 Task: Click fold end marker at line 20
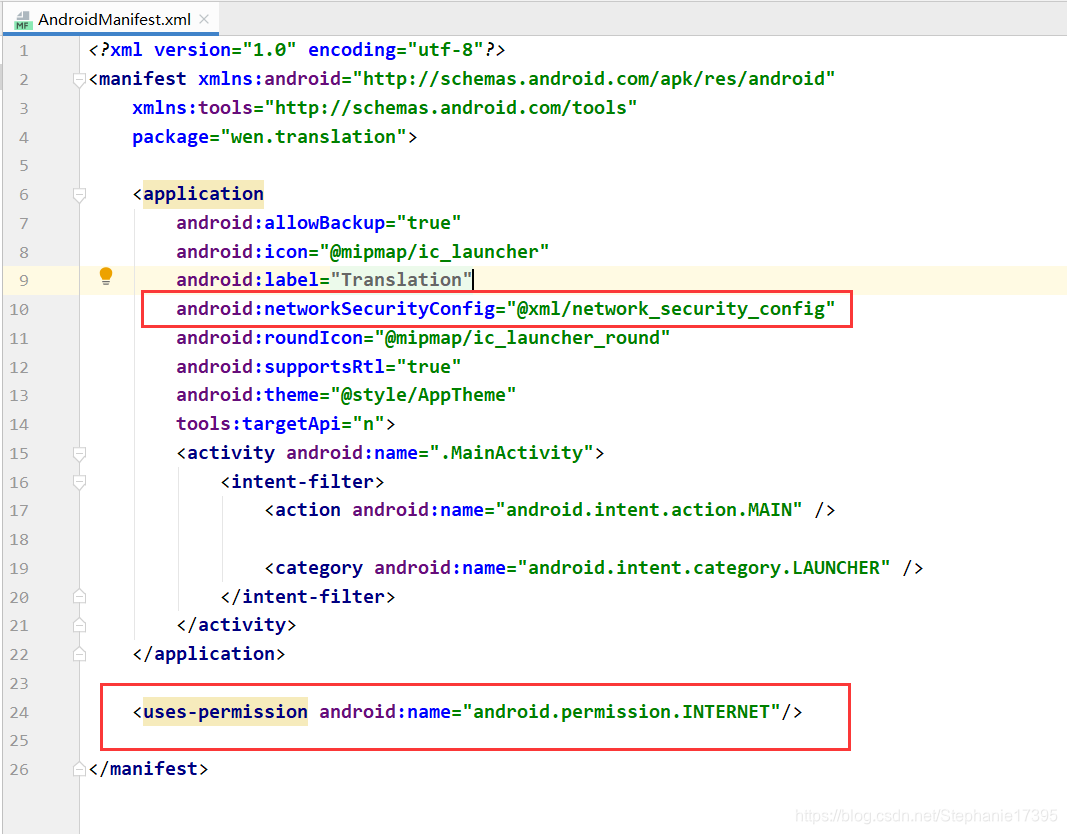[79, 597]
